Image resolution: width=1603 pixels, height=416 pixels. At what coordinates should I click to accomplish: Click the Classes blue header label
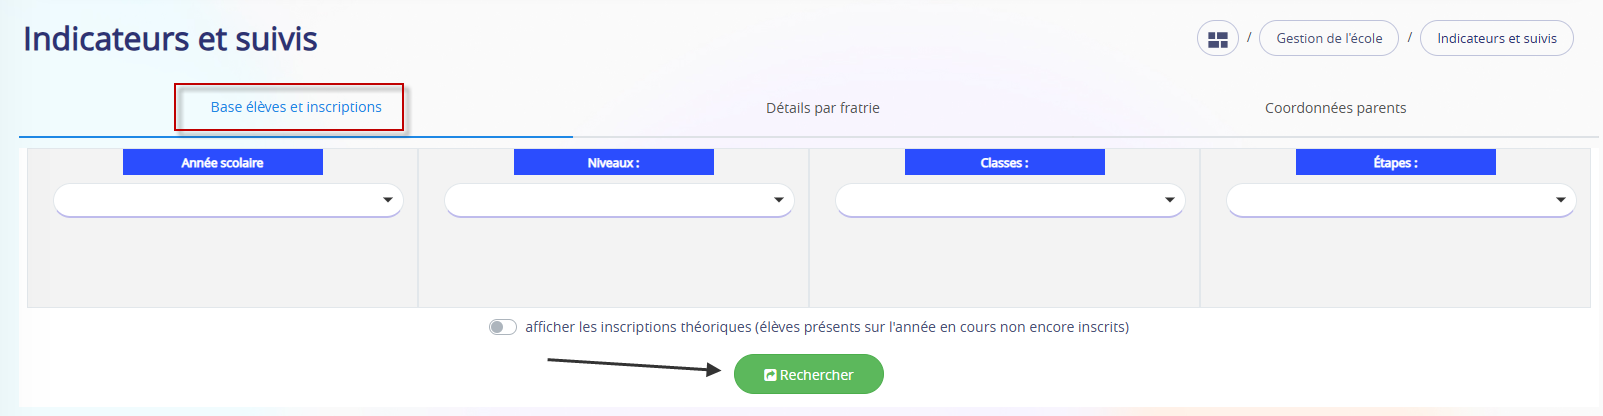tap(1005, 162)
